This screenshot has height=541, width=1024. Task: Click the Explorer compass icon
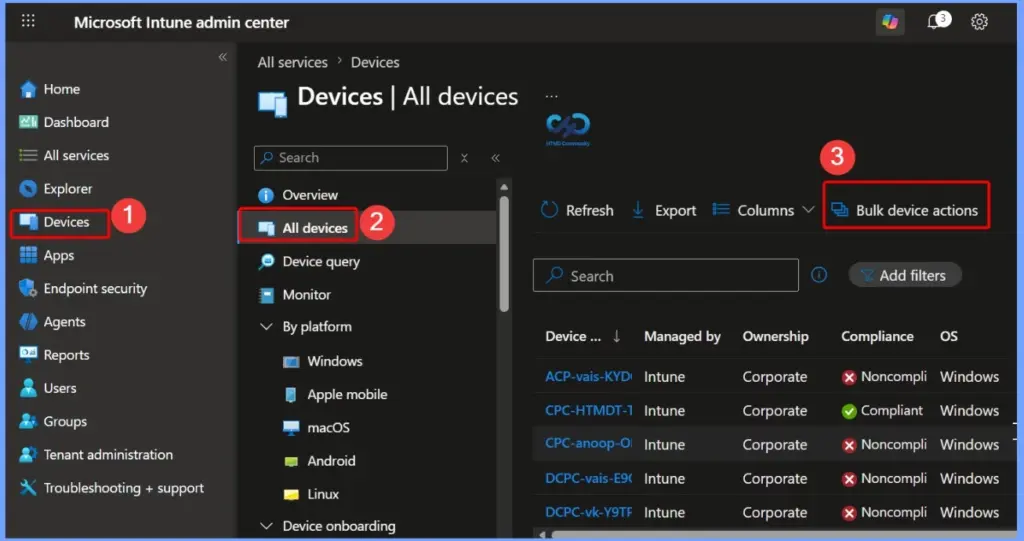[x=28, y=189]
